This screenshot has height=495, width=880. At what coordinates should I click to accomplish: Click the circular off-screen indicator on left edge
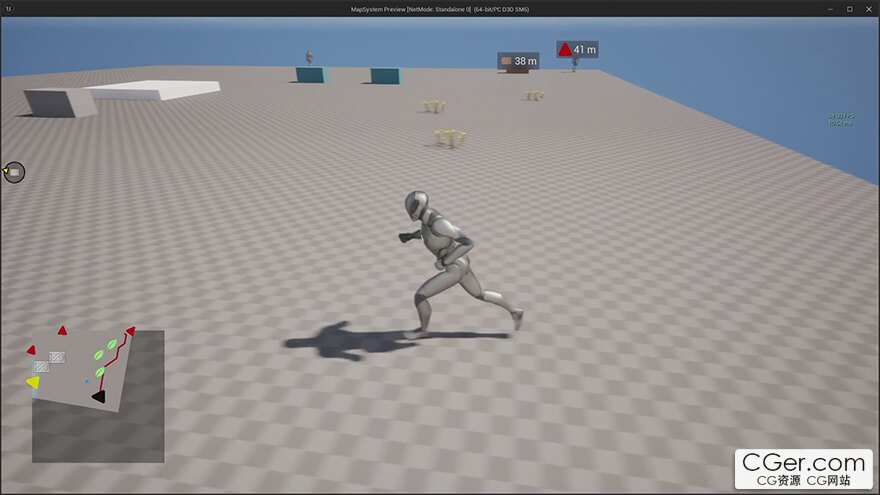[x=14, y=172]
